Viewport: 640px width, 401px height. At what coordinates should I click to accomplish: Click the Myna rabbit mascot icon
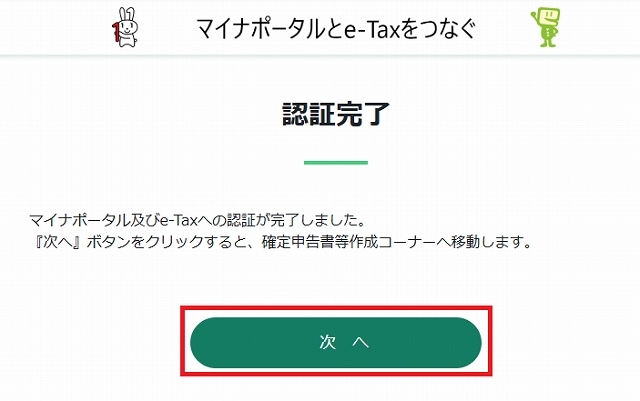pyautogui.click(x=126, y=27)
